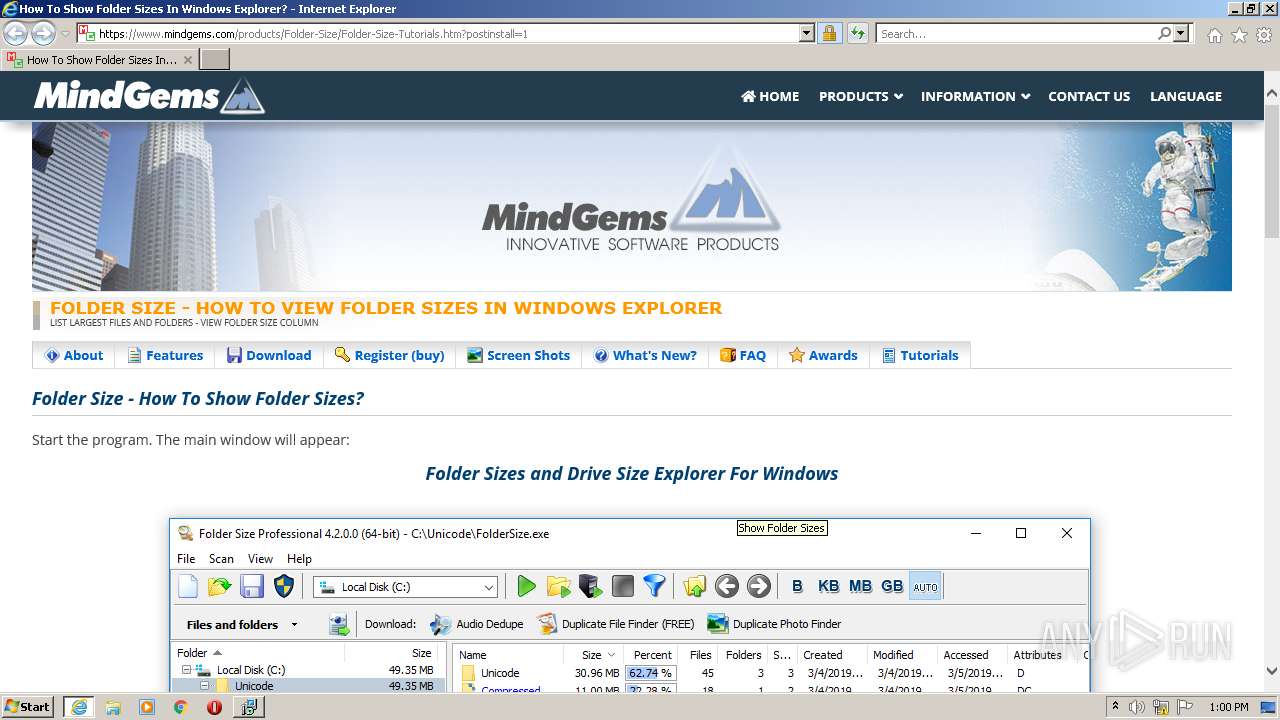The width and height of the screenshot is (1280, 720).
Task: Click the Windows Start button
Action: [x=28, y=706]
